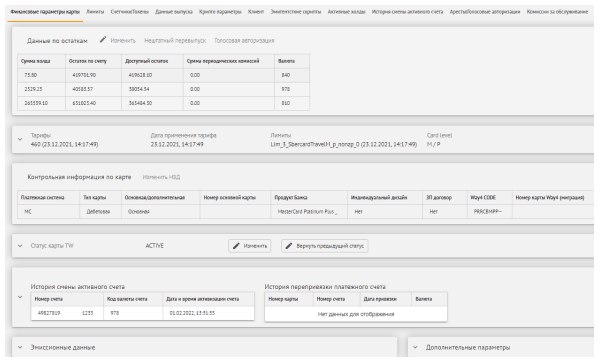The image size is (608, 361).
Task: Open the История смены активного счета tab
Action: 408,12
